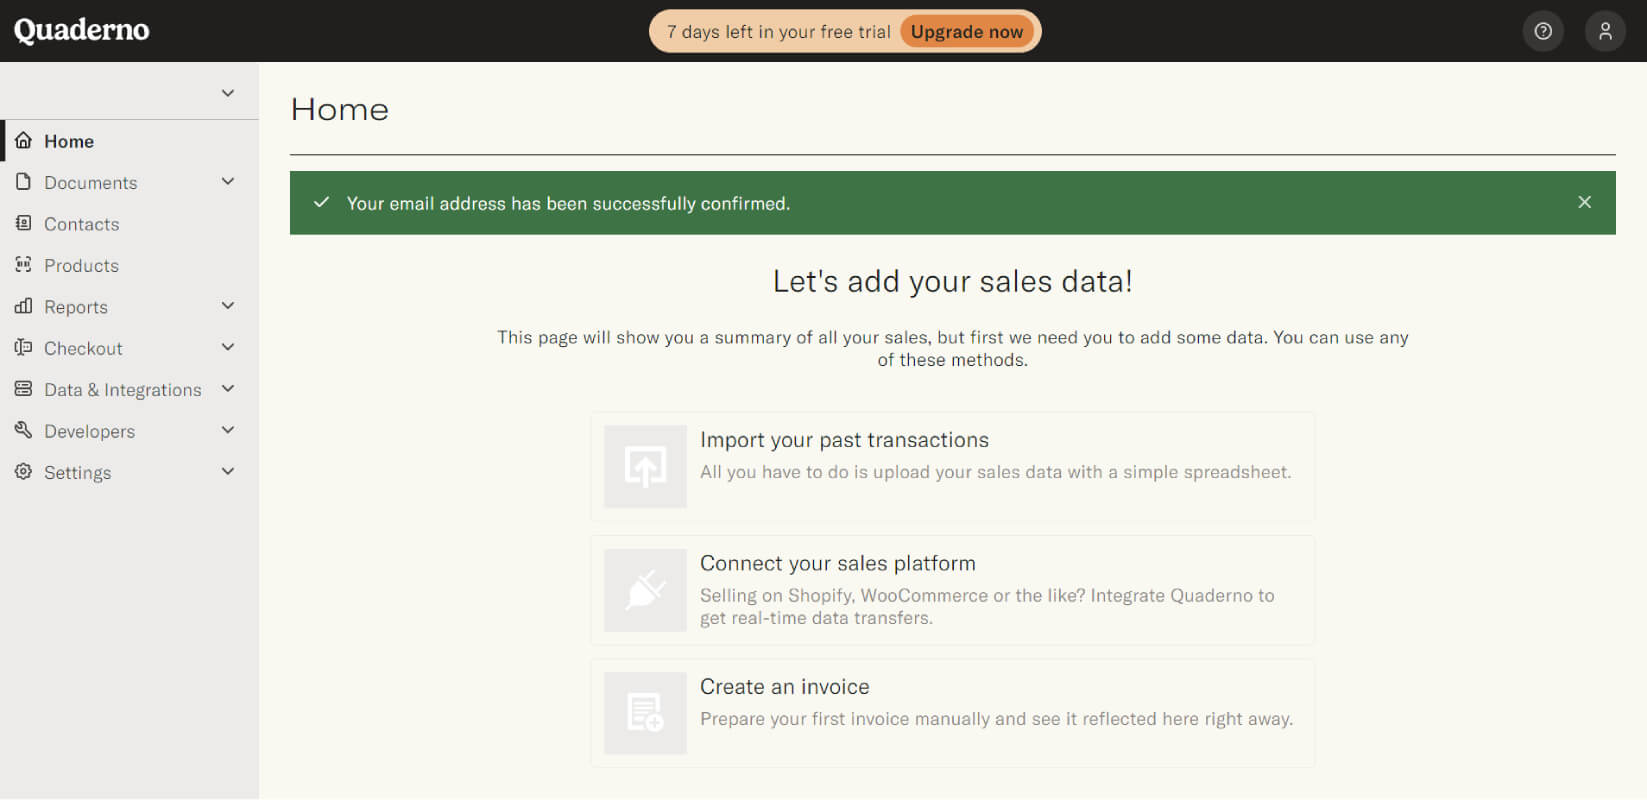Open Products in the sidebar
1647x800 pixels.
(129, 265)
